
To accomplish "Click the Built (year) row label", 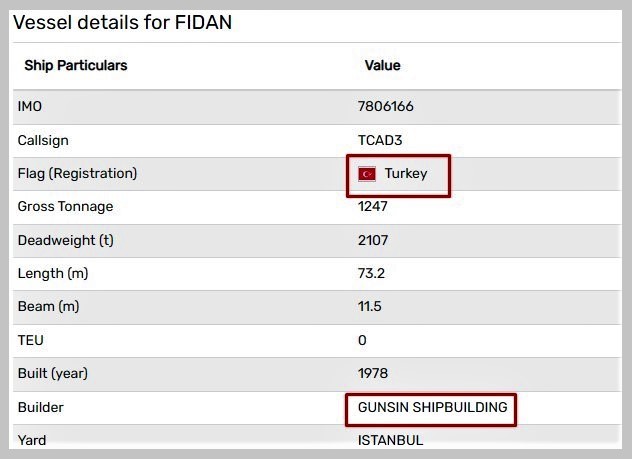I will click(53, 374).
